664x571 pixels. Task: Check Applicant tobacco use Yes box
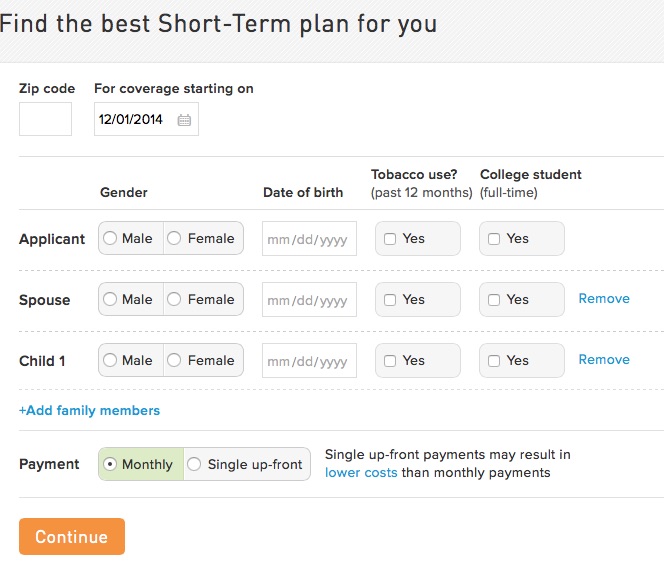point(390,239)
